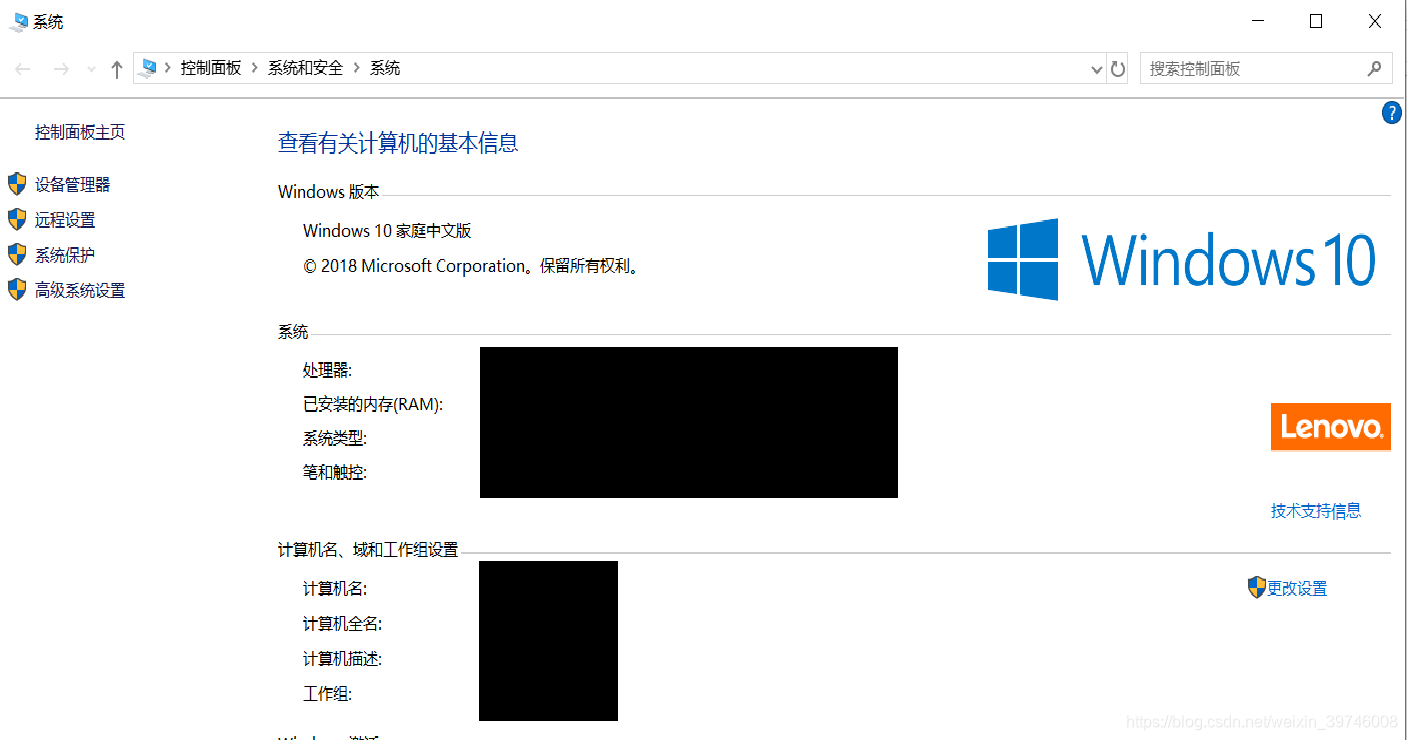This screenshot has height=740, width=1407.
Task: Select 系统和安全 in the breadcrumb
Action: click(305, 68)
